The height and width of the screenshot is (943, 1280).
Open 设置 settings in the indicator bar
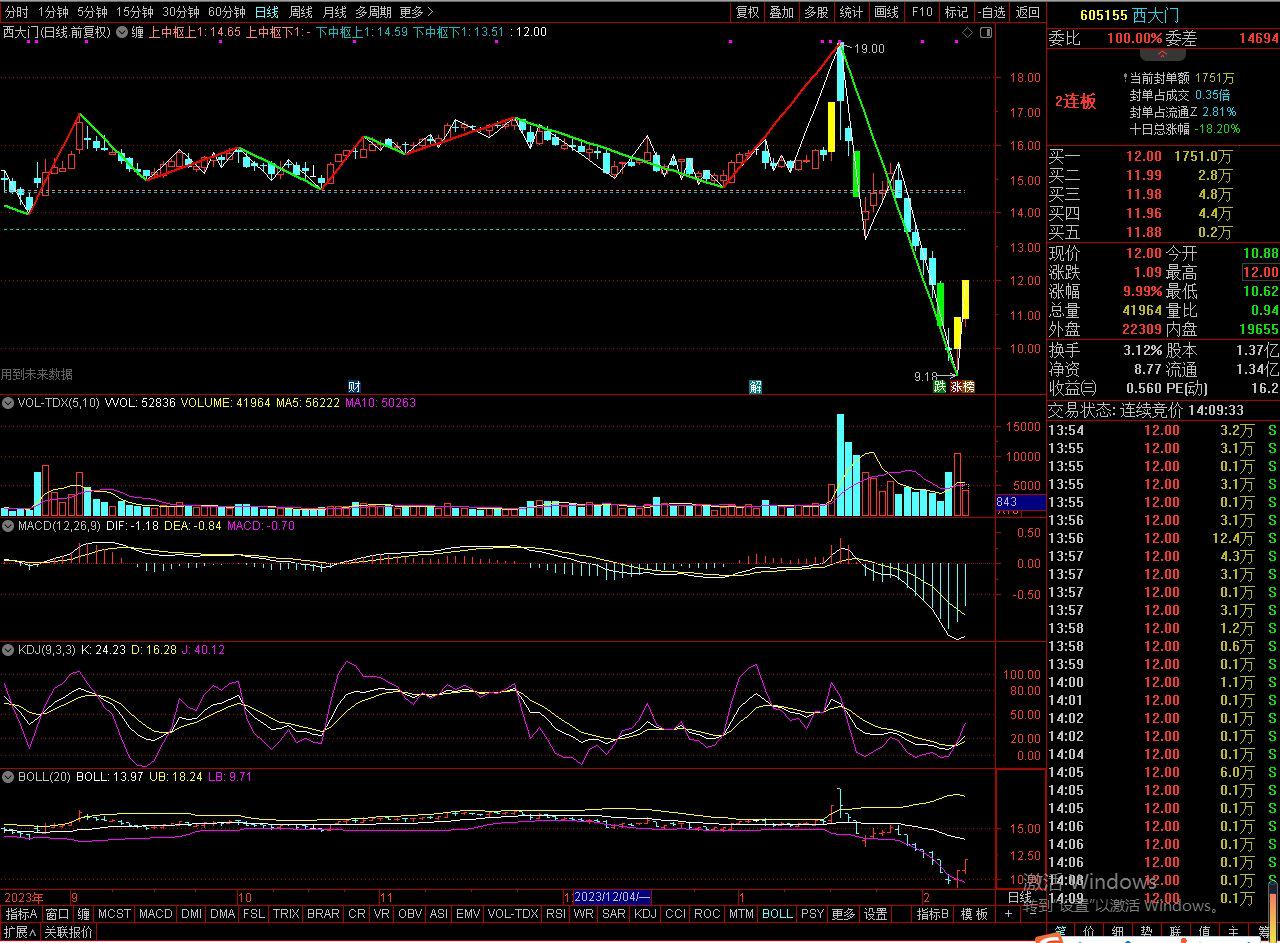876,914
